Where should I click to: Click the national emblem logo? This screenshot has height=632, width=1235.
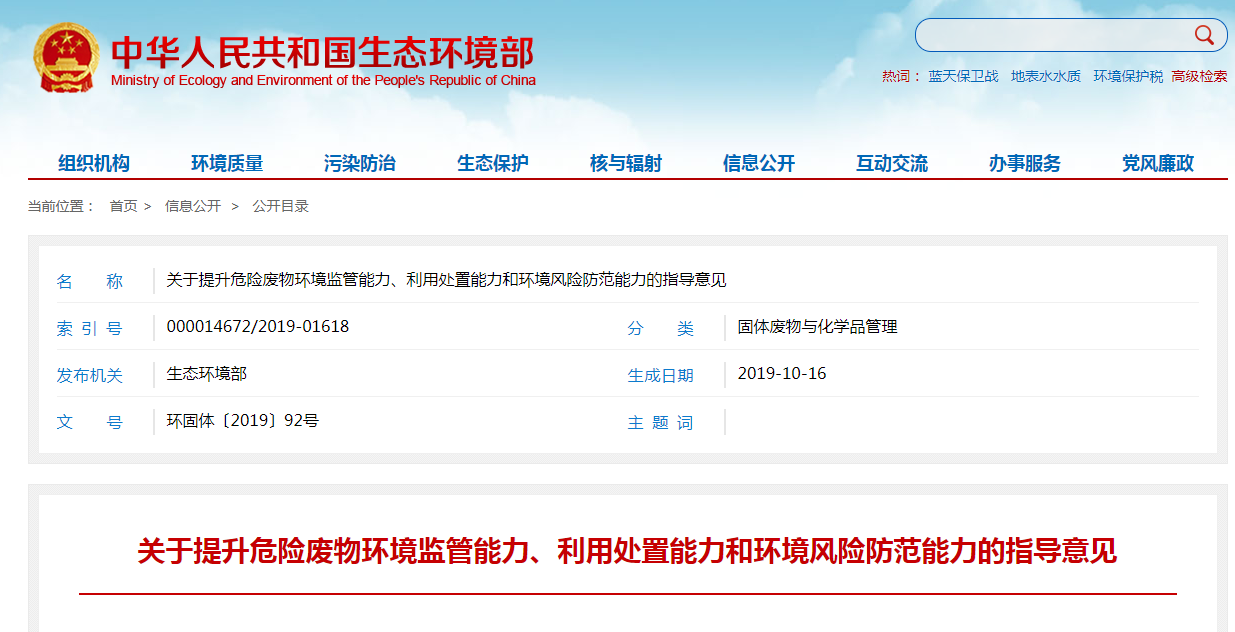pyautogui.click(x=65, y=58)
